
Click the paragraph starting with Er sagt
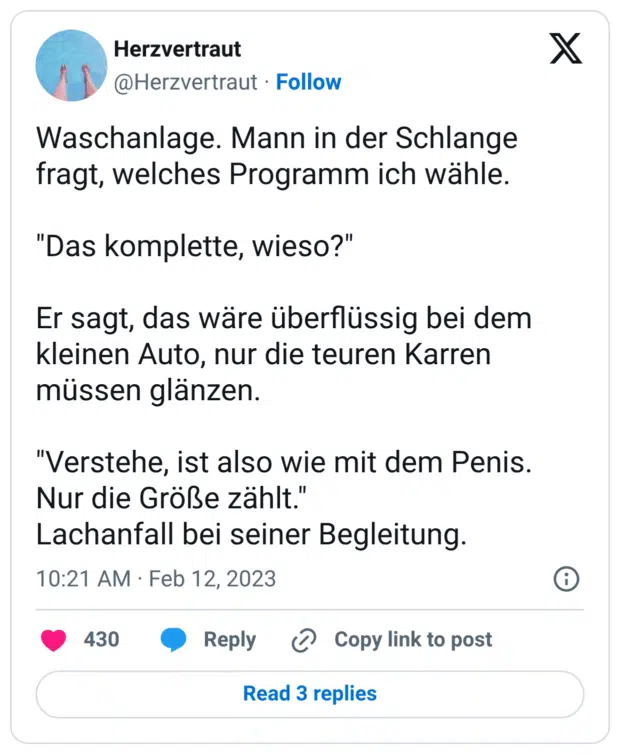coord(284,353)
